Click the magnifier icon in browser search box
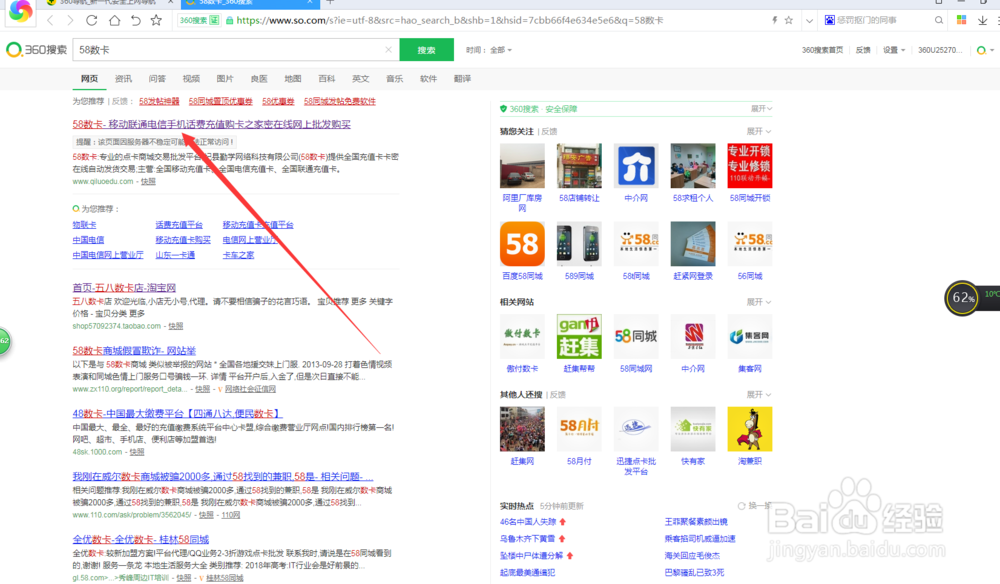The width and height of the screenshot is (1000, 584). [x=939, y=20]
